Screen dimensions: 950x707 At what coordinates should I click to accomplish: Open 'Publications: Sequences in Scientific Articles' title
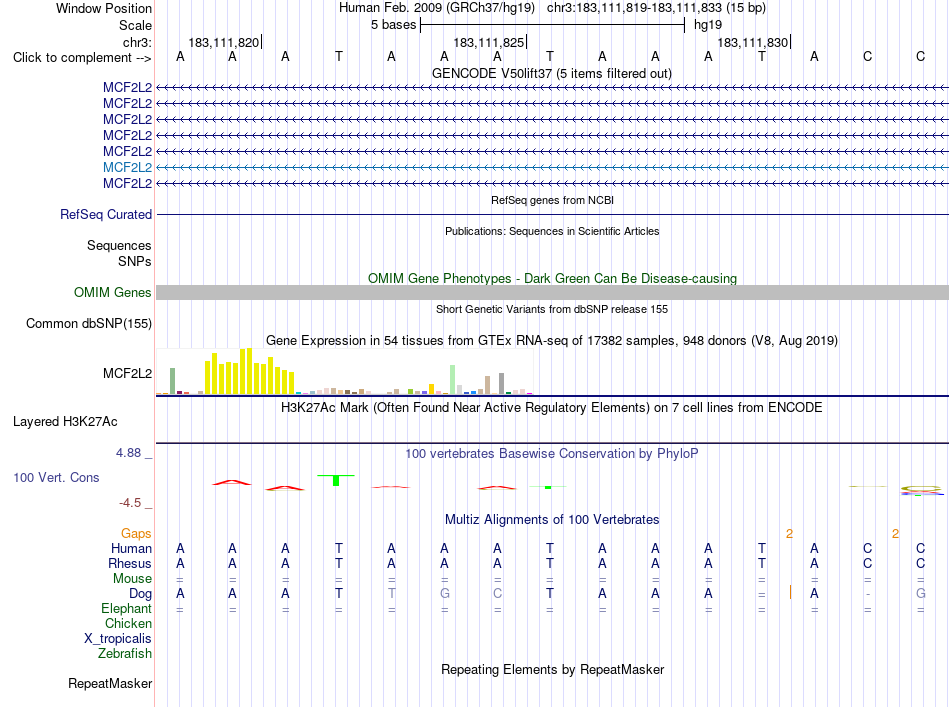(x=552, y=231)
